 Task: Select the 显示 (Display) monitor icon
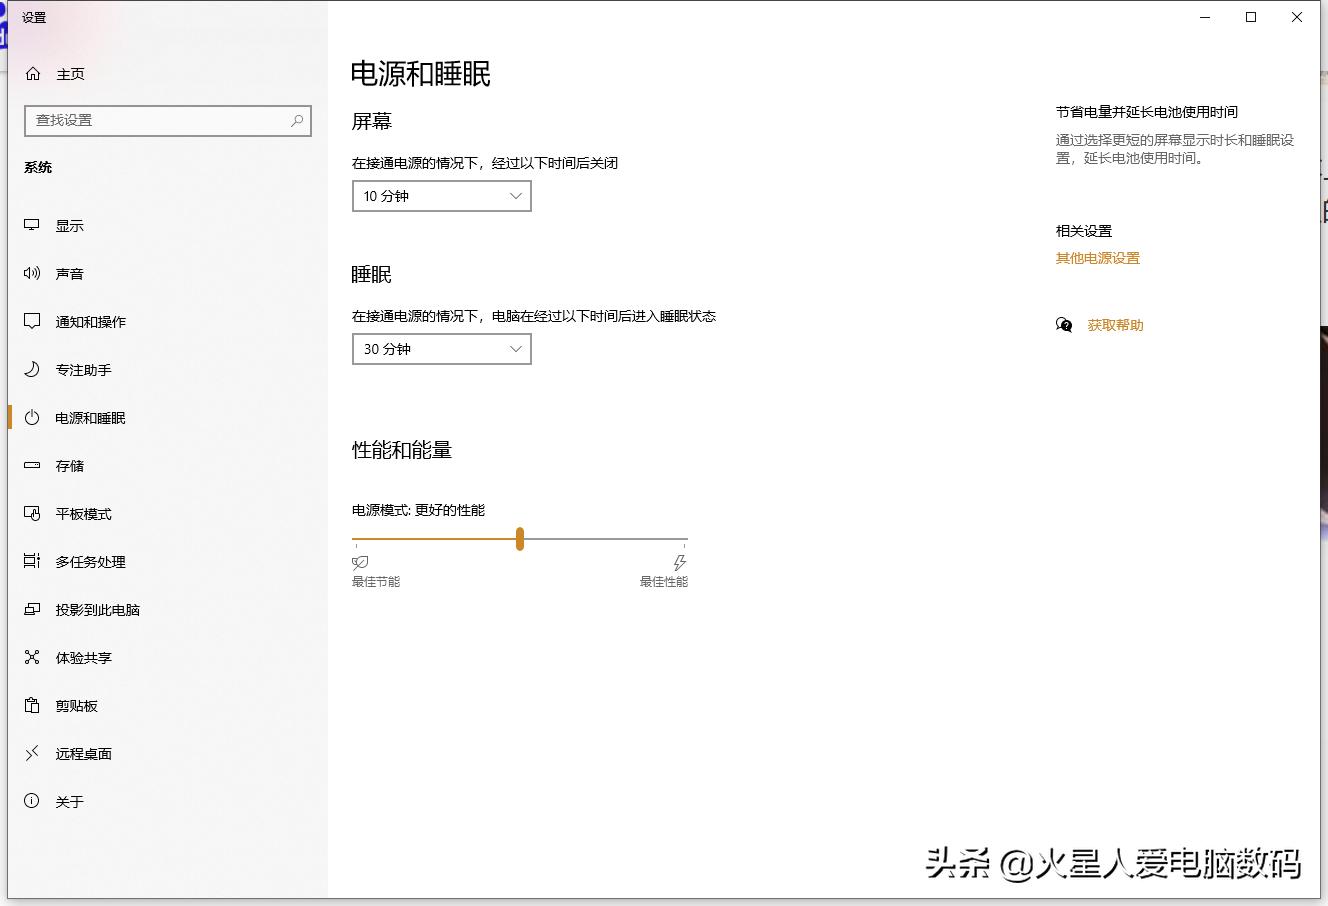pos(34,225)
